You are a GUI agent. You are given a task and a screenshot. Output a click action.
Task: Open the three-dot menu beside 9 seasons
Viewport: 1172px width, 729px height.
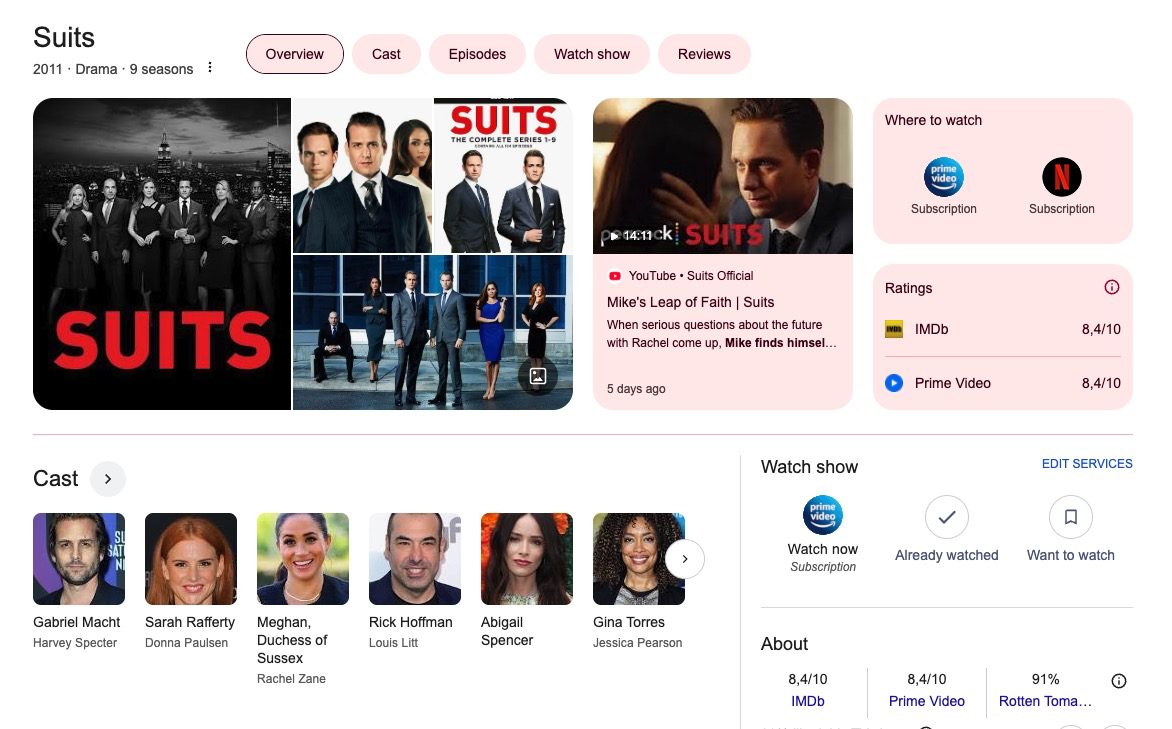210,68
